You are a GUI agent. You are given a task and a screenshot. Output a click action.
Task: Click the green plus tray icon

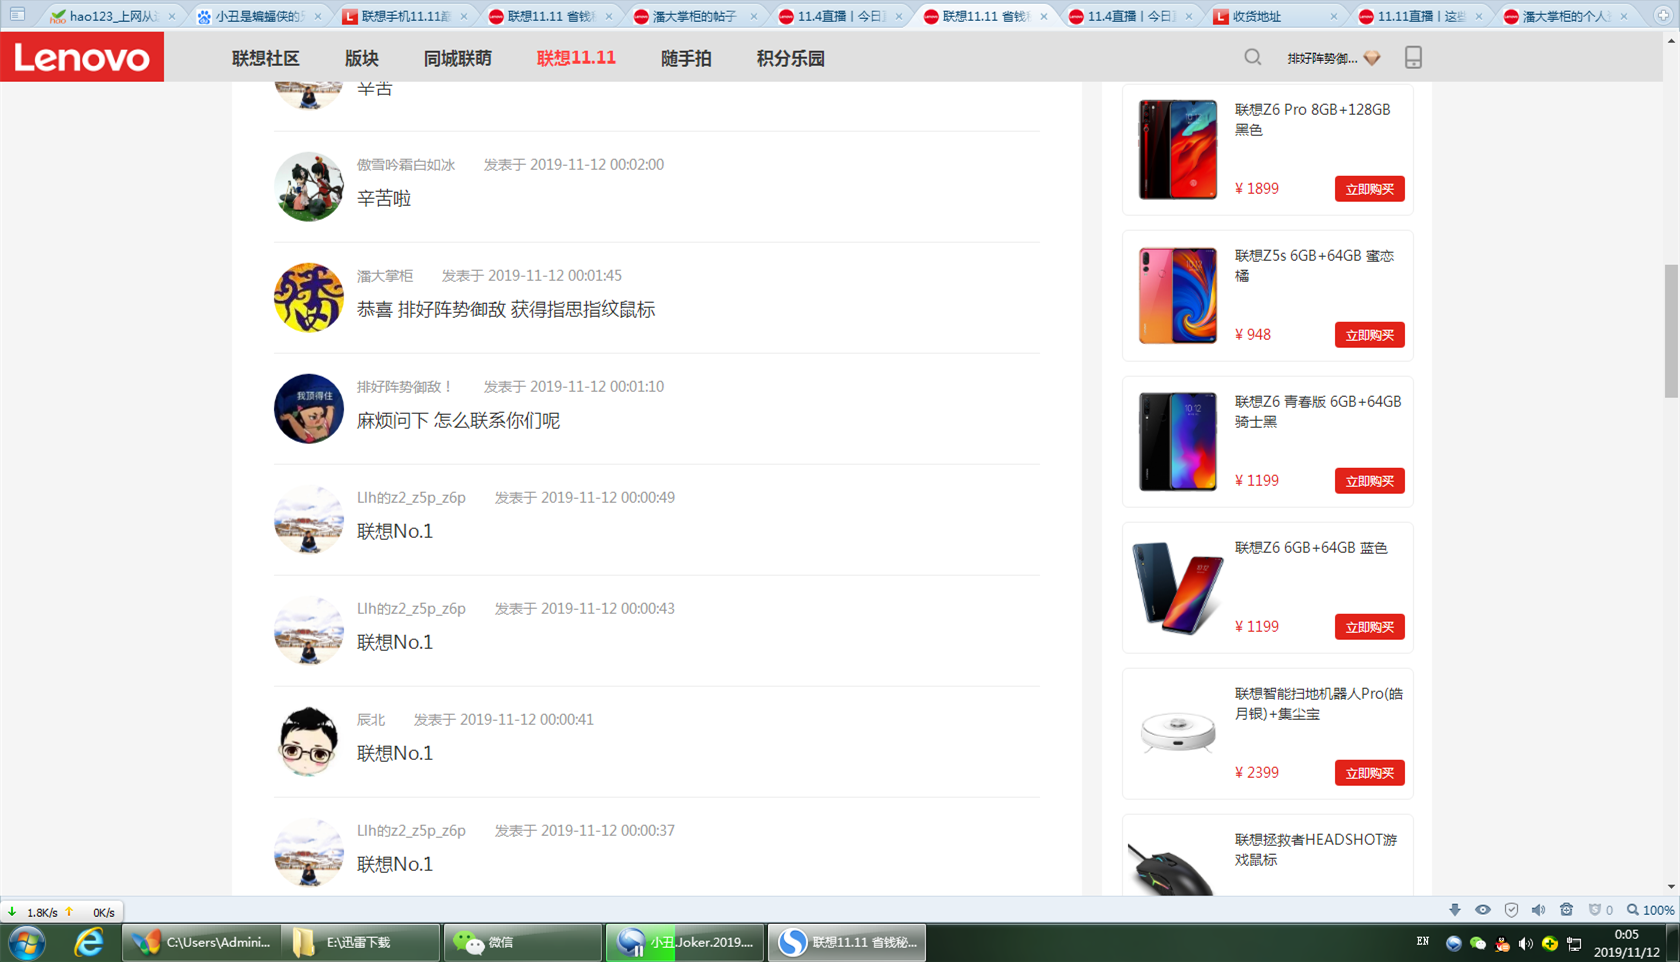1550,944
